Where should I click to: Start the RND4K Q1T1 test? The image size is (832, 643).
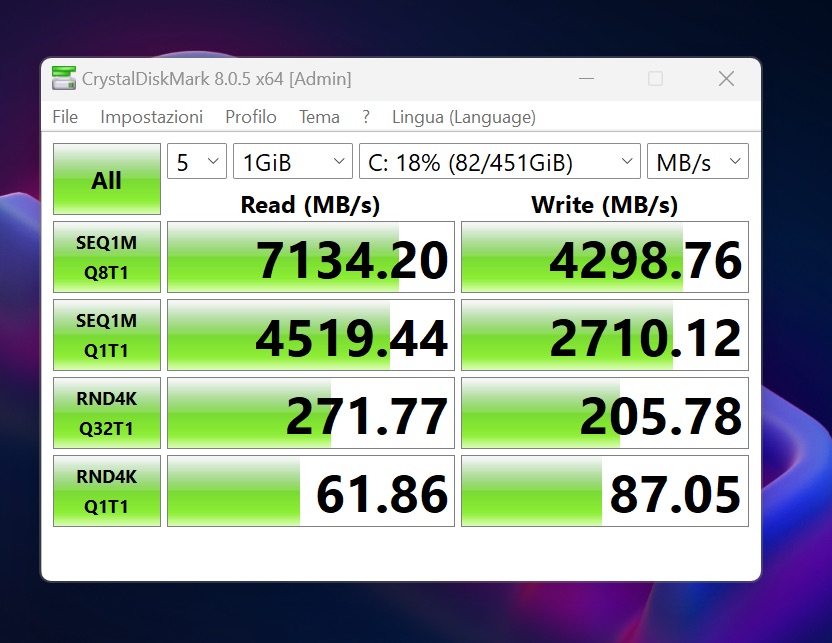tap(107, 491)
